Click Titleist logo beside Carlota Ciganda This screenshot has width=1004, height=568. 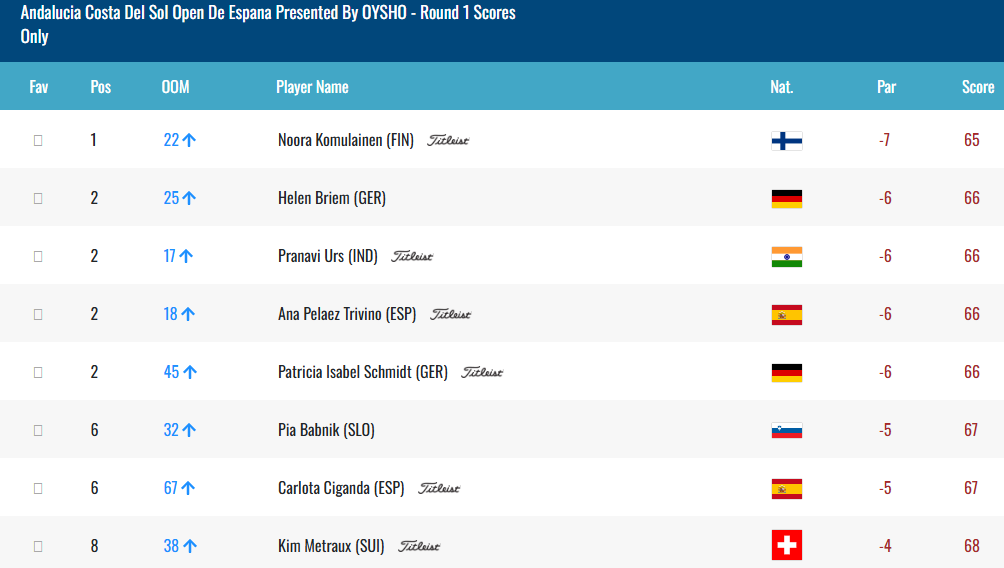(x=439, y=489)
